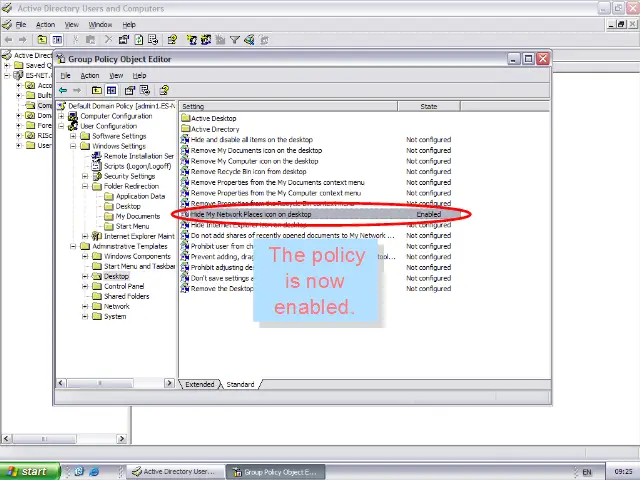Click Find Objects icon in Active Directory toolbar
640x480 pixels.
point(249,40)
